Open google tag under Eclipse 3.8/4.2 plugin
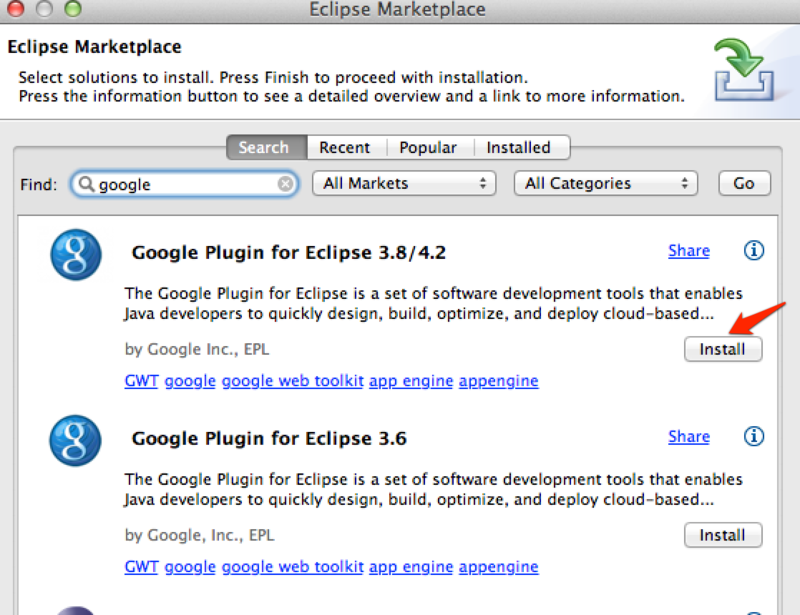The width and height of the screenshot is (800, 615). click(190, 381)
